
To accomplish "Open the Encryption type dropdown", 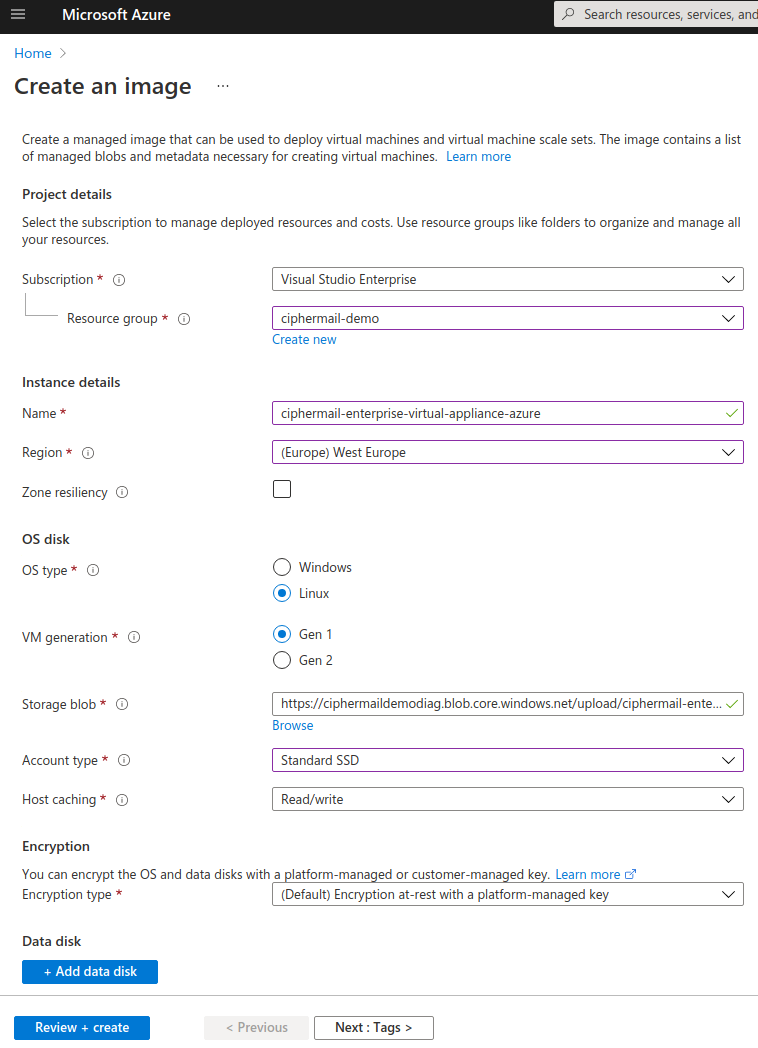I will coord(507,894).
